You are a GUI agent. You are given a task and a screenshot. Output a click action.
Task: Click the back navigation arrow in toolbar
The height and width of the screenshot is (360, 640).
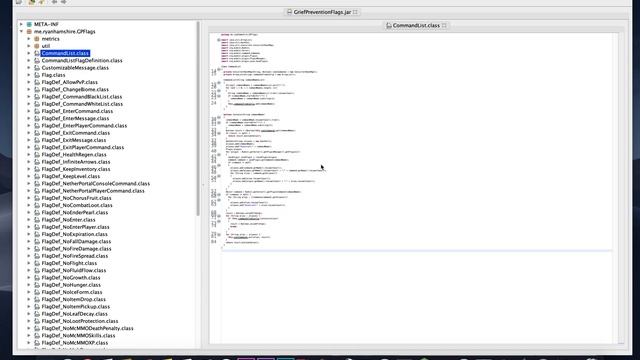[54, 2]
